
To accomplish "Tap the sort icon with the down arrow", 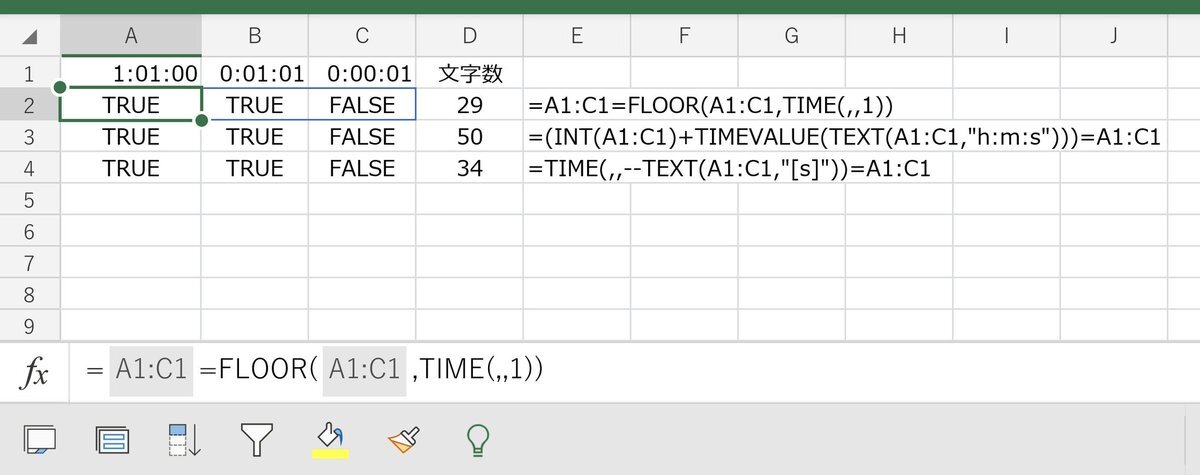I will (x=185, y=439).
